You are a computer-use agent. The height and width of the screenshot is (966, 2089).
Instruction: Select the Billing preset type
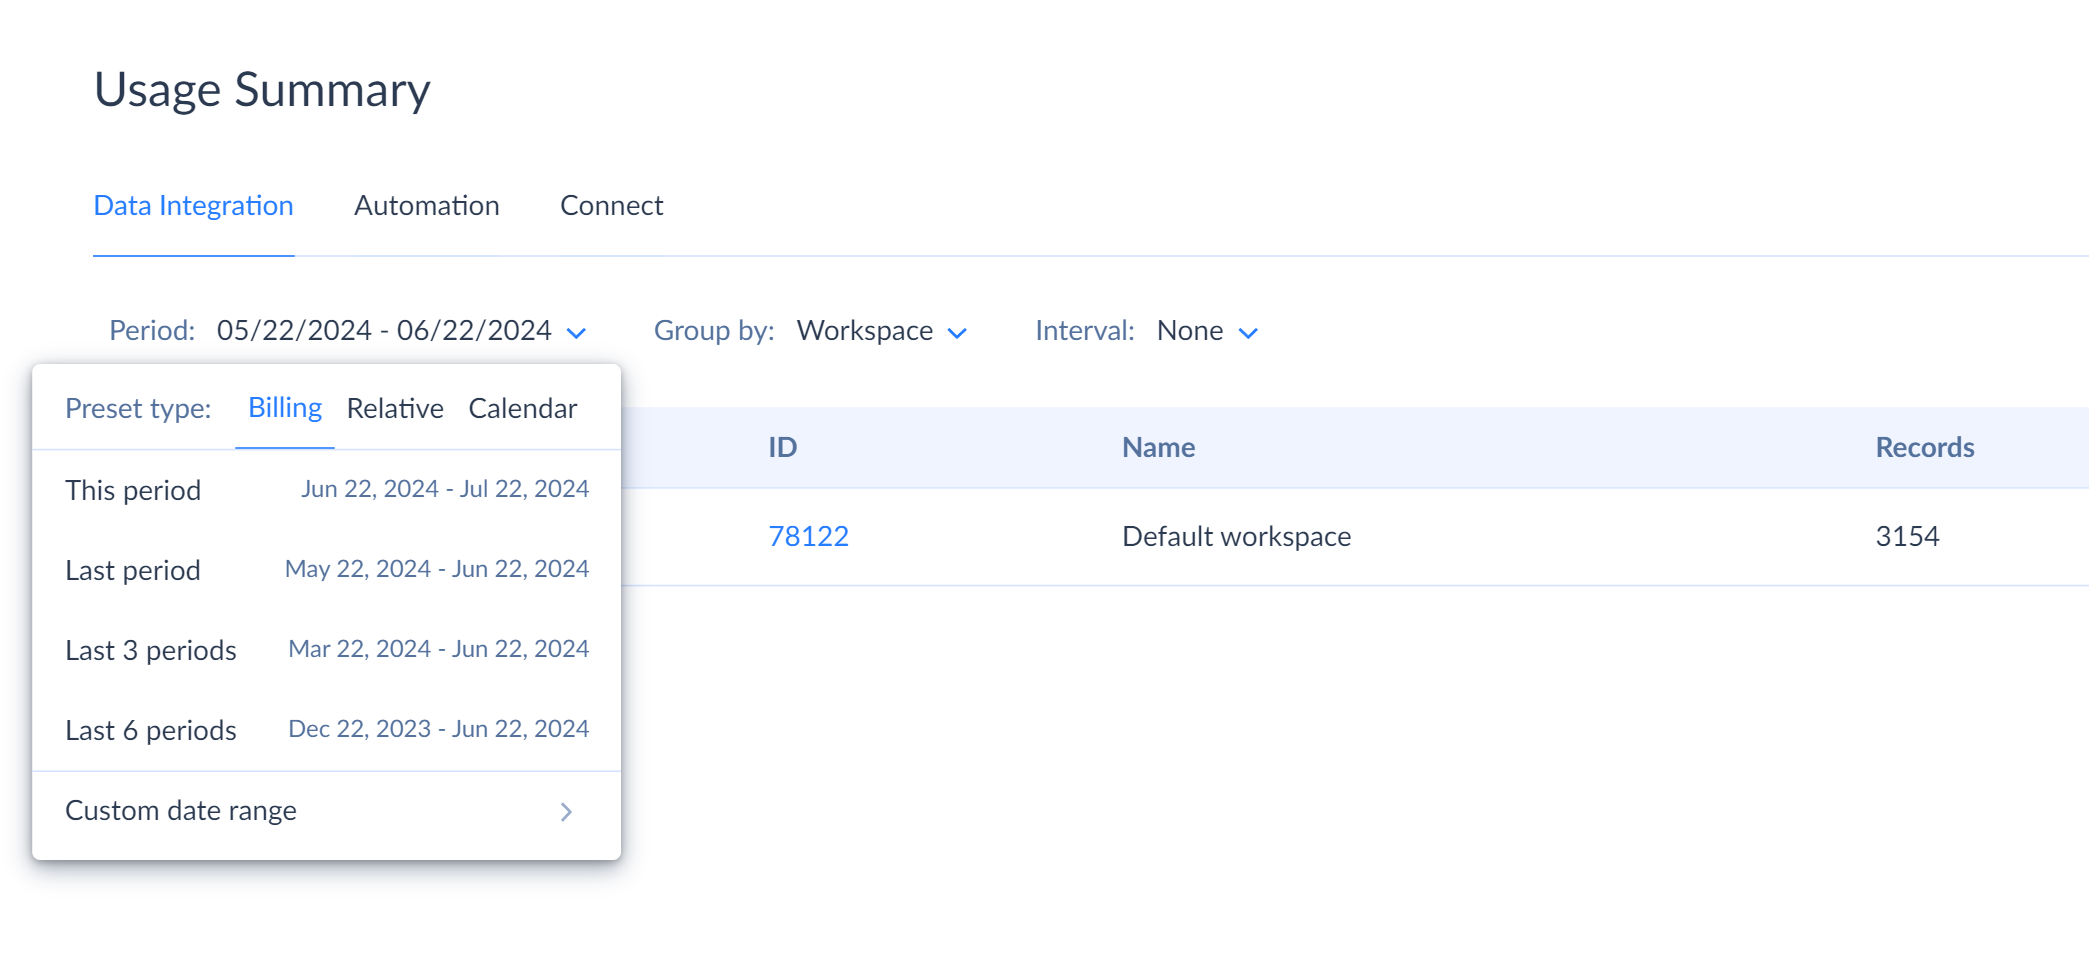click(x=285, y=408)
